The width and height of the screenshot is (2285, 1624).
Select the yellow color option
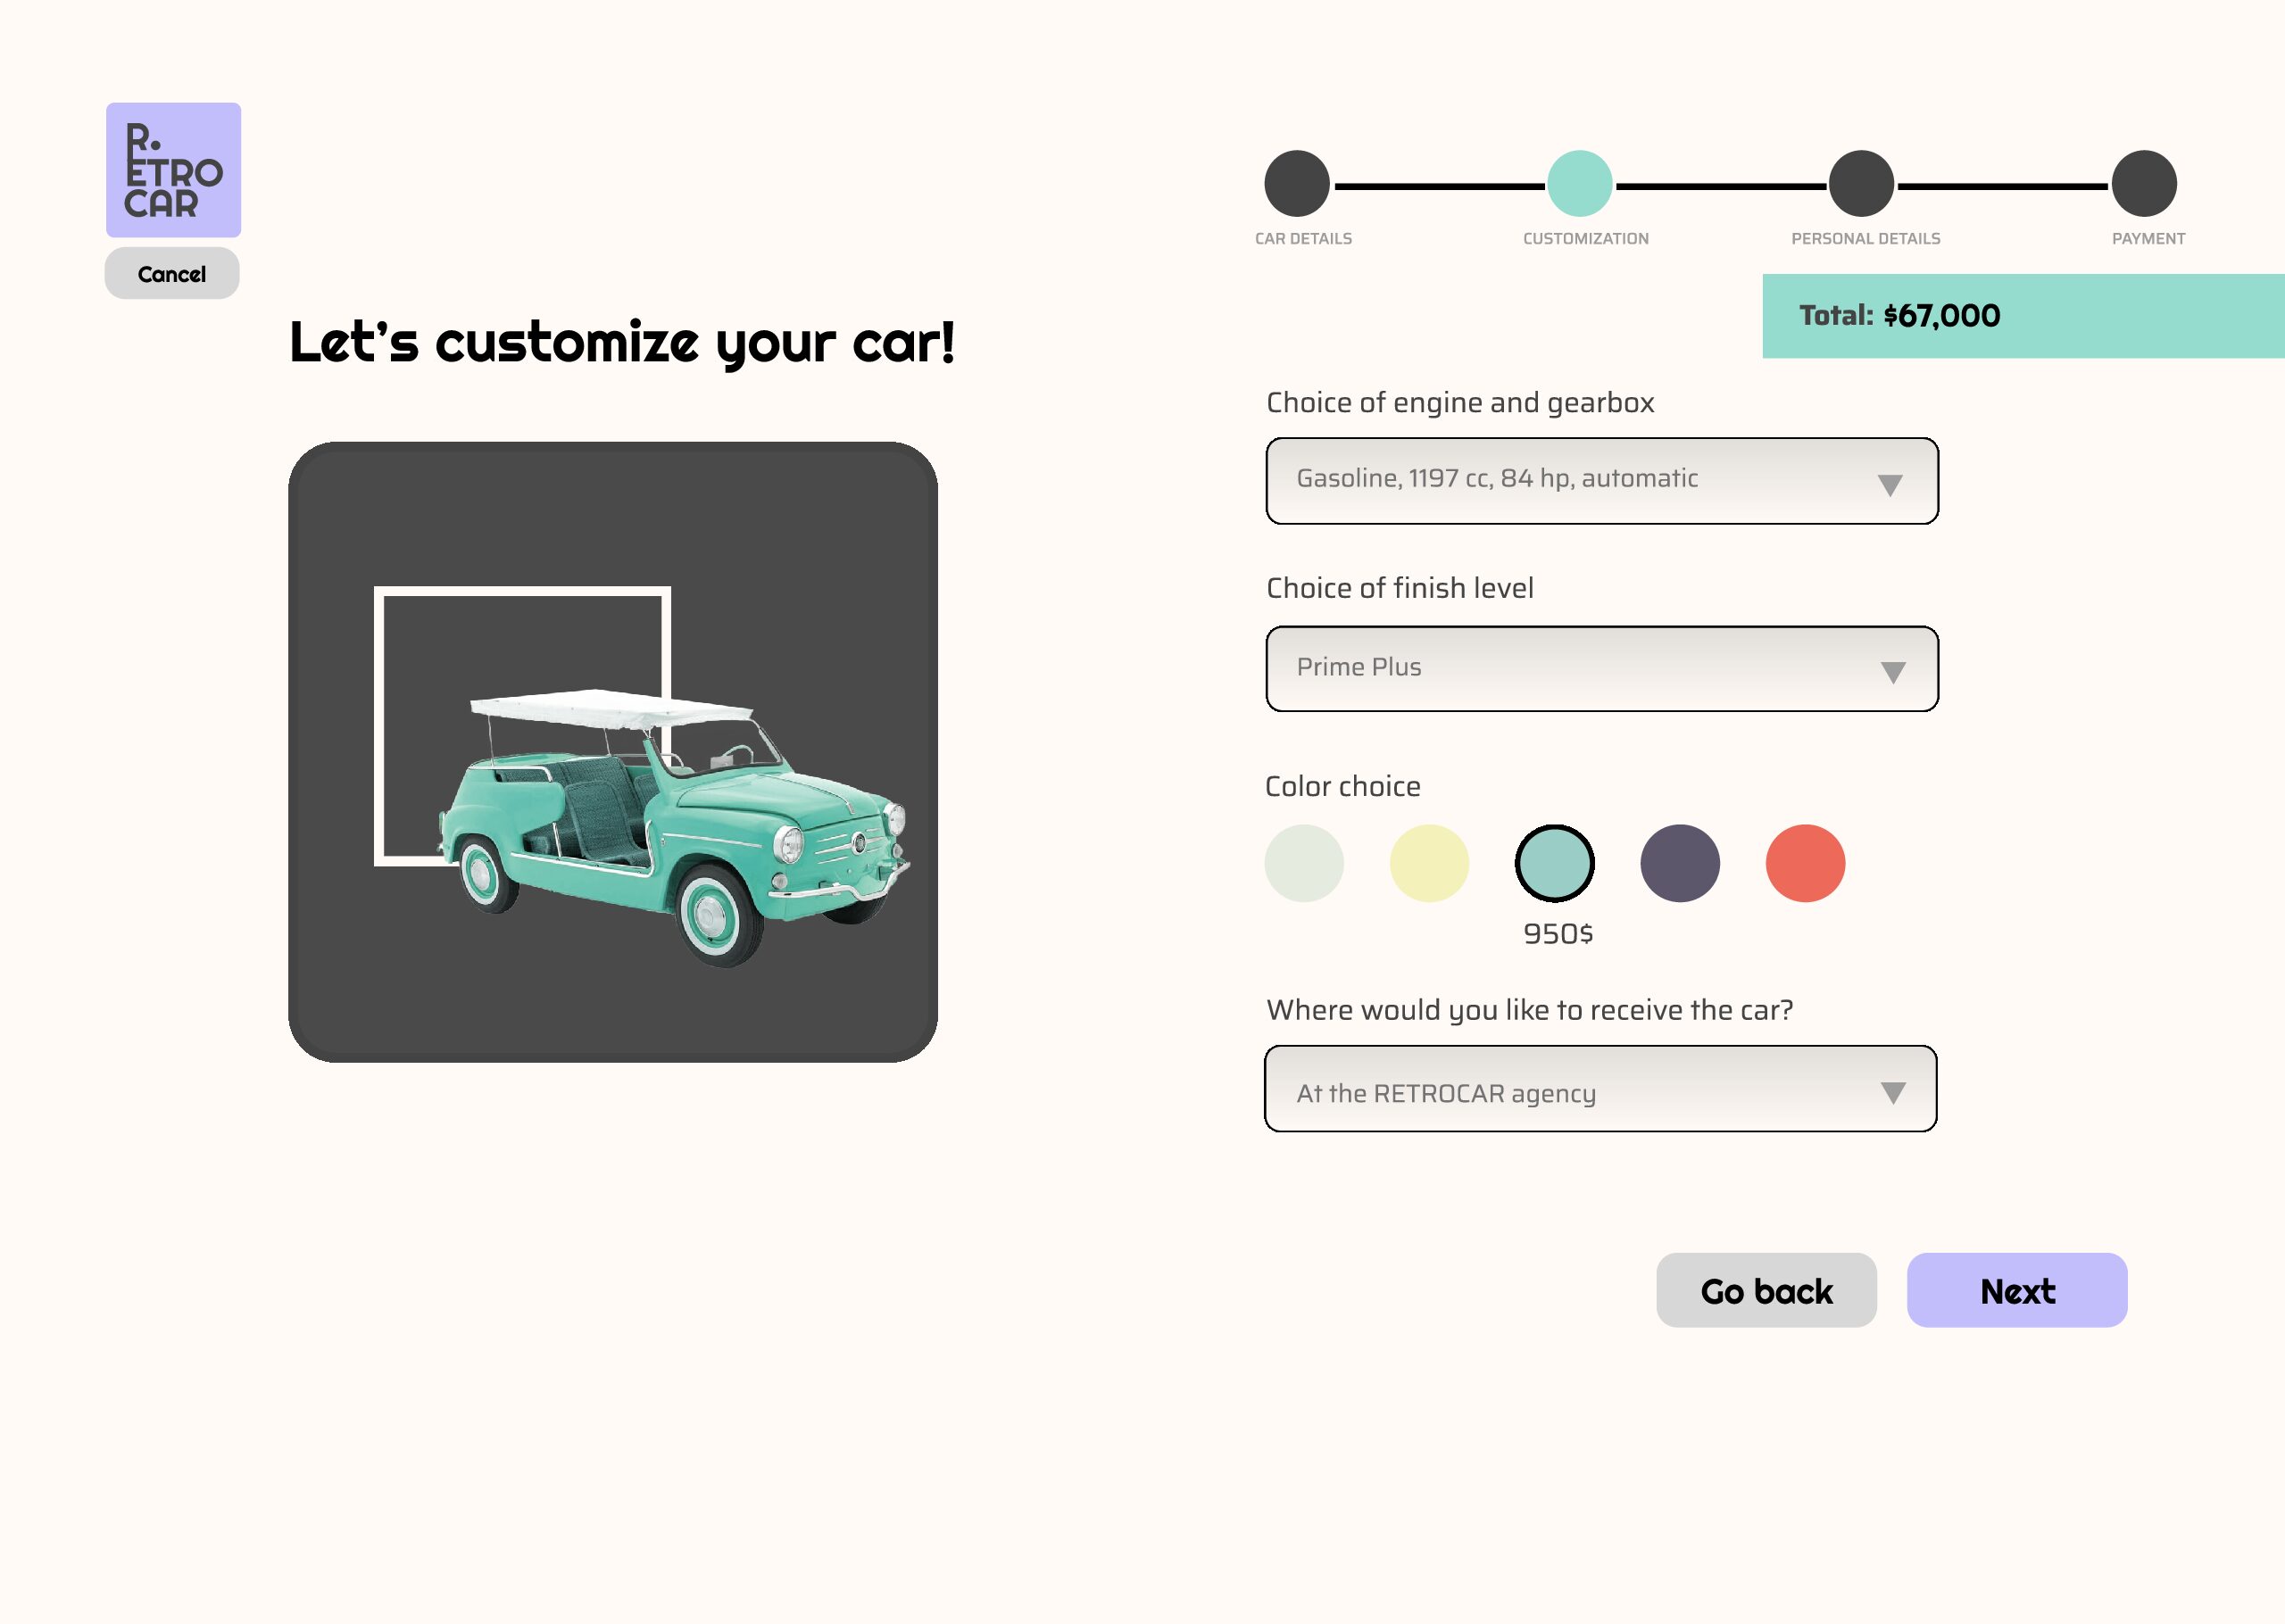[x=1429, y=863]
